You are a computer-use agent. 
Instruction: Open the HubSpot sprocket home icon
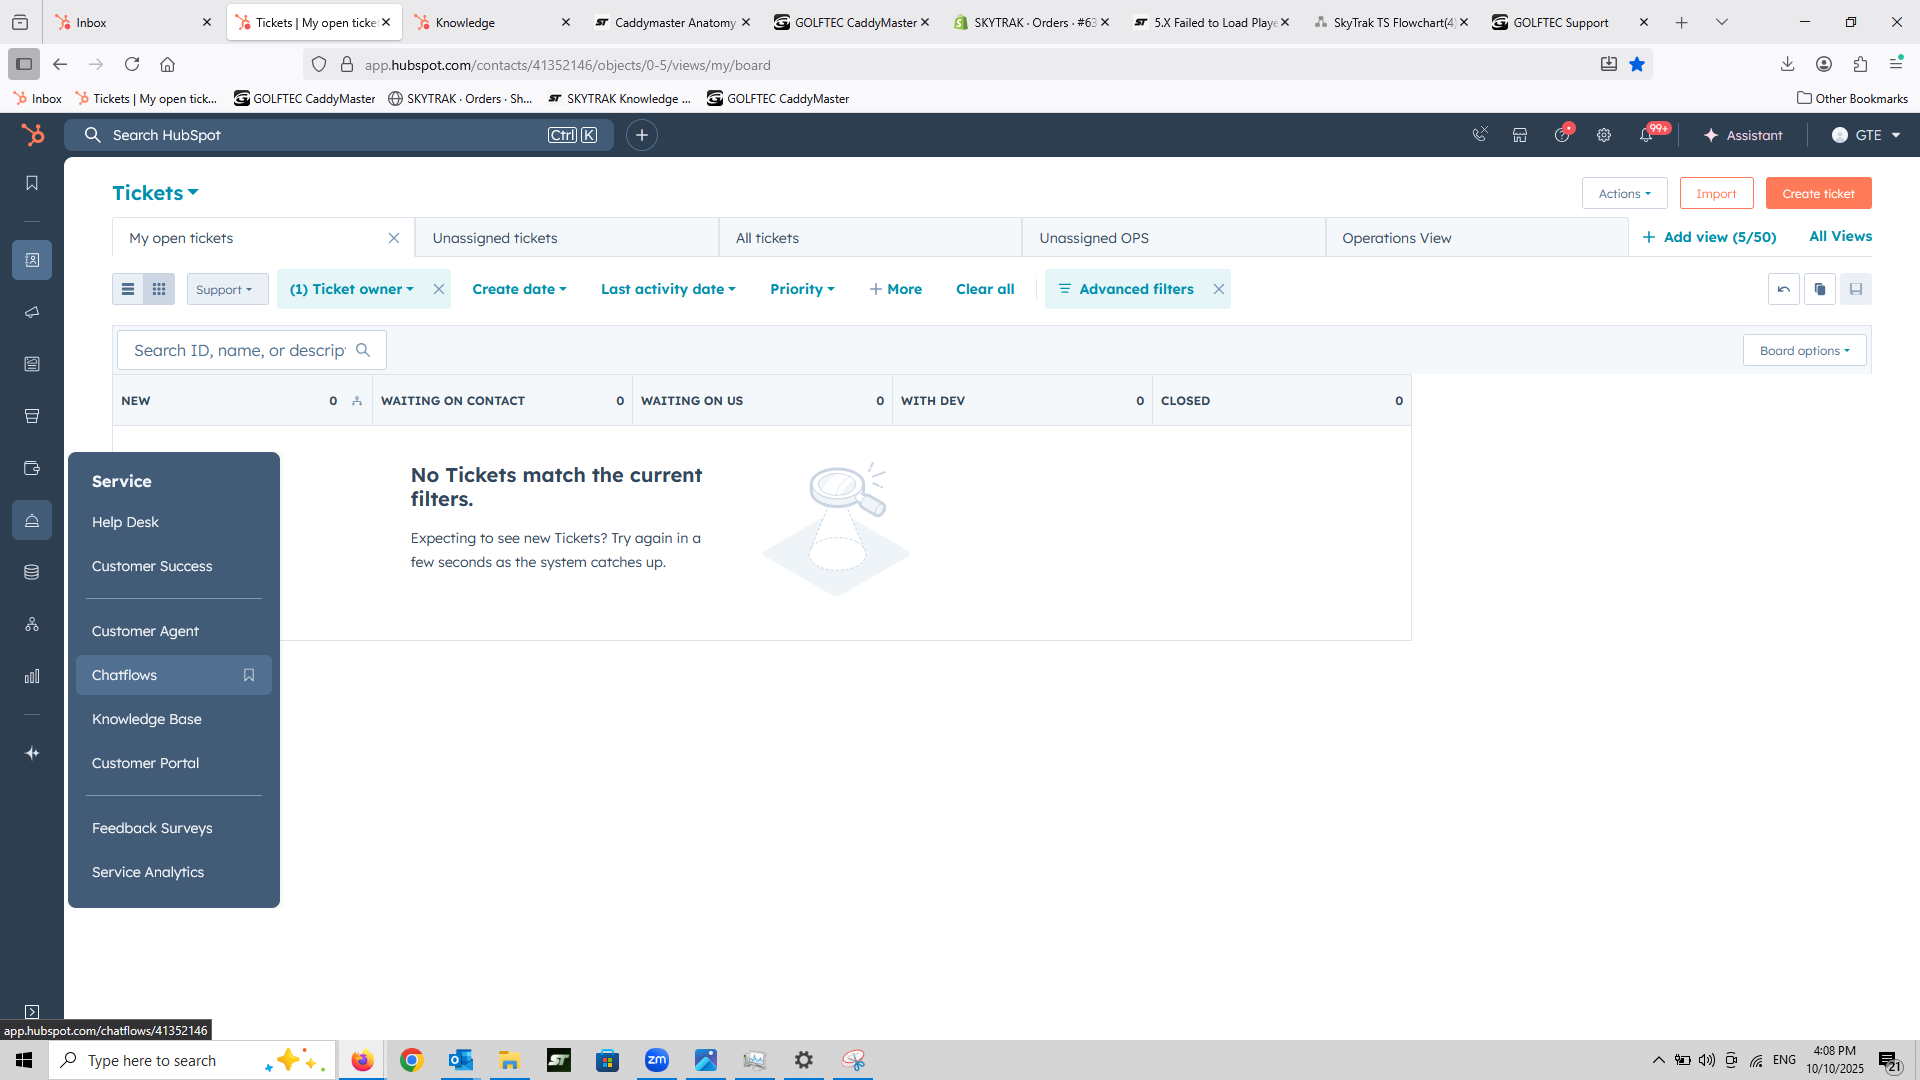(33, 135)
